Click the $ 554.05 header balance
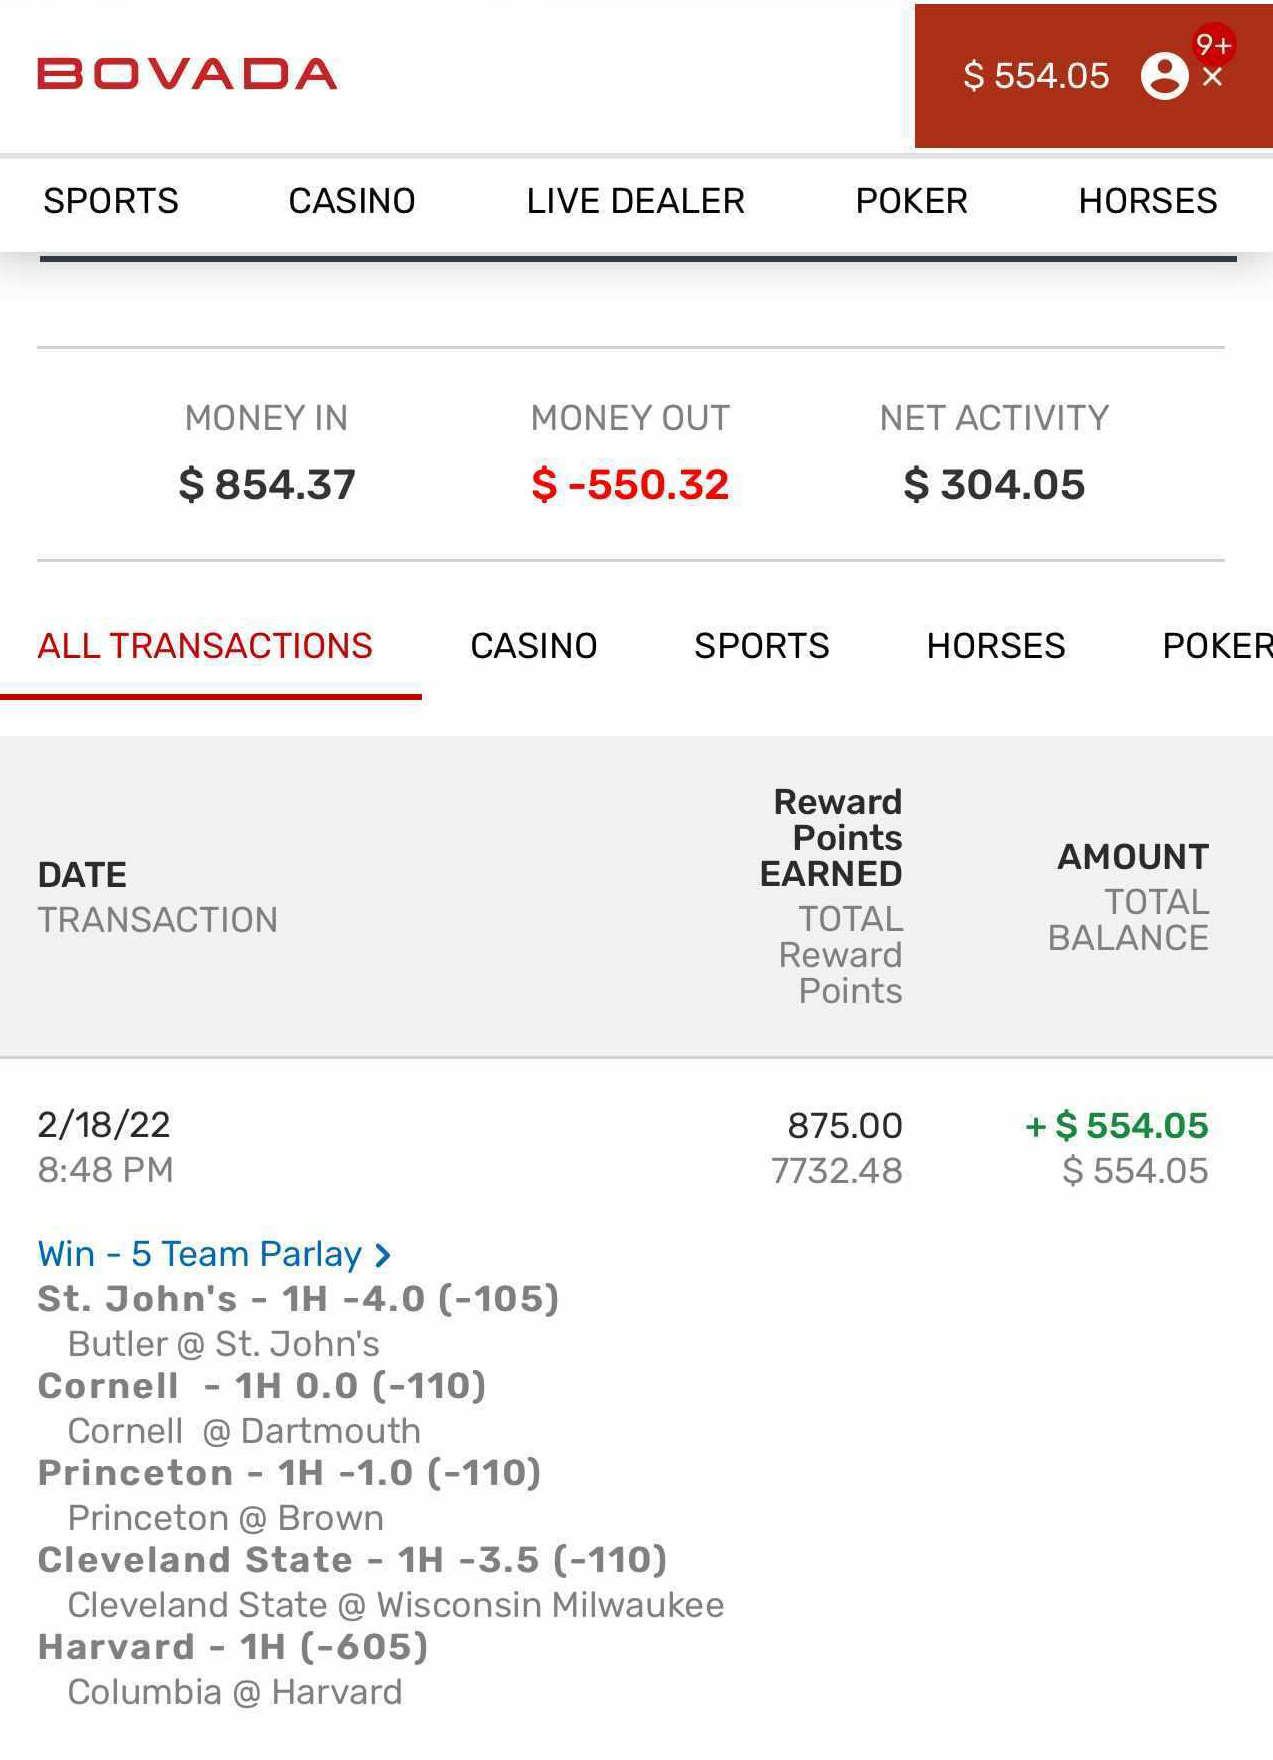This screenshot has height=1760, width=1273. [x=1036, y=76]
